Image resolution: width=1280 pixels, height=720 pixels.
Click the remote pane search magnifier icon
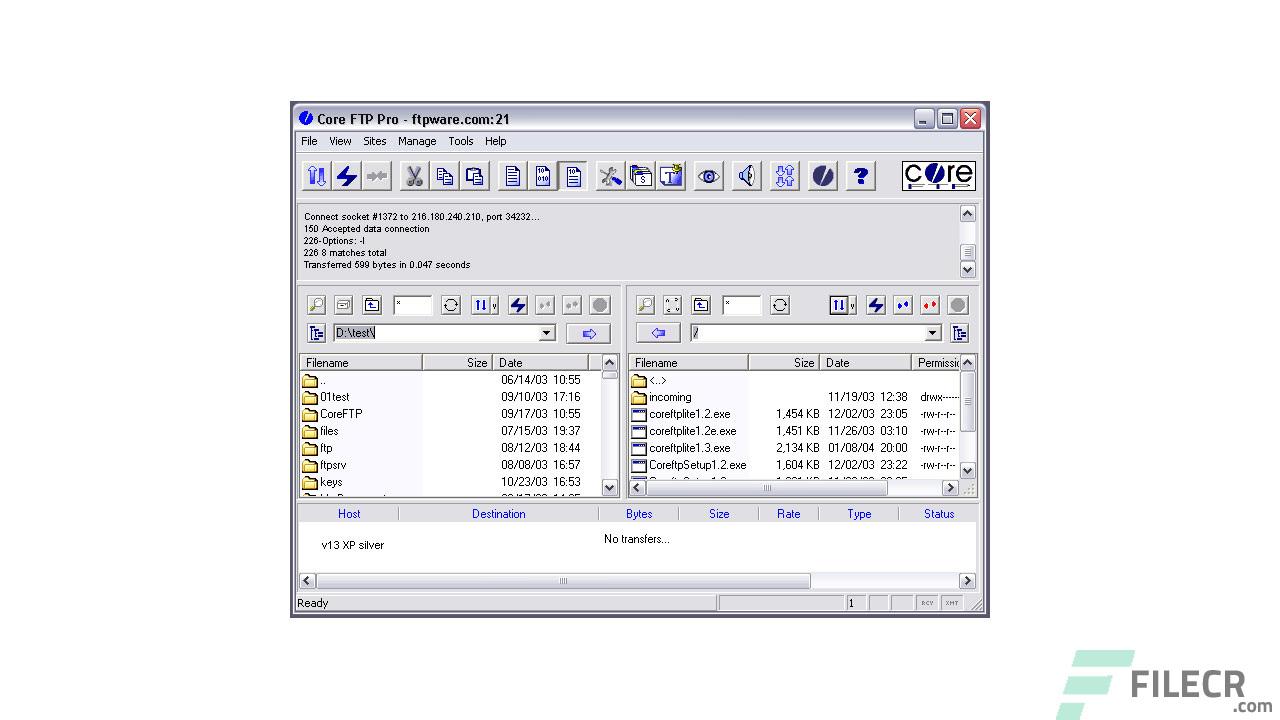pyautogui.click(x=645, y=305)
